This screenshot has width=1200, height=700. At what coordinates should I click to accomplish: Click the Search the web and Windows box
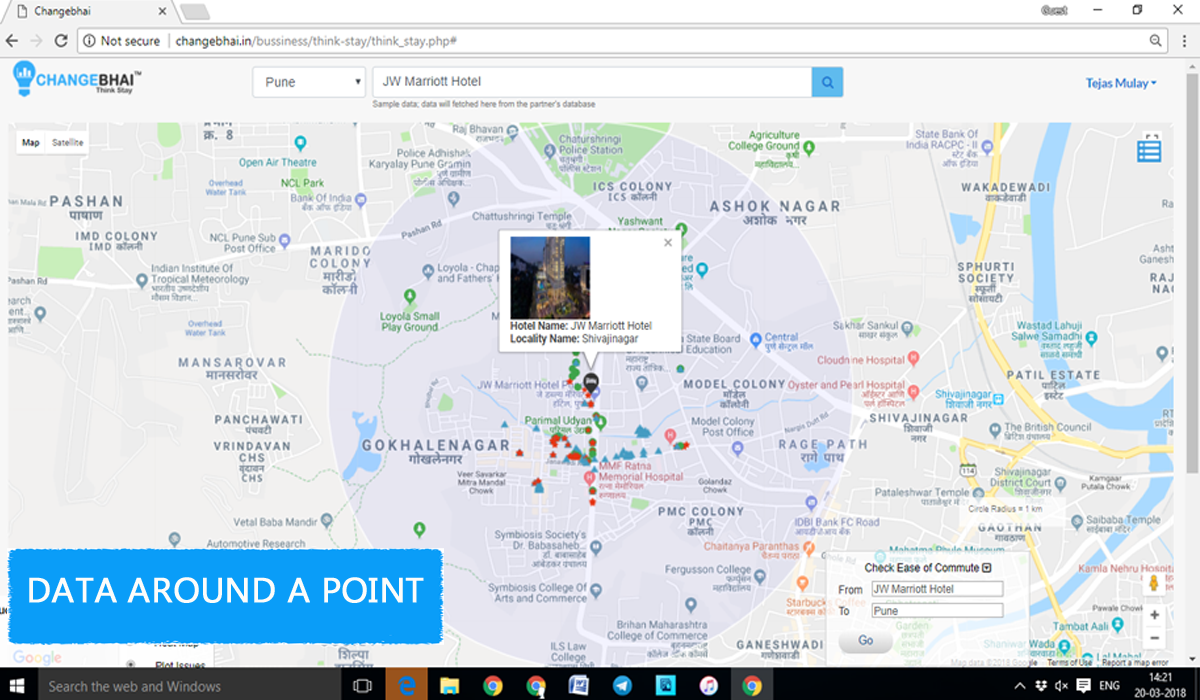tap(190, 686)
